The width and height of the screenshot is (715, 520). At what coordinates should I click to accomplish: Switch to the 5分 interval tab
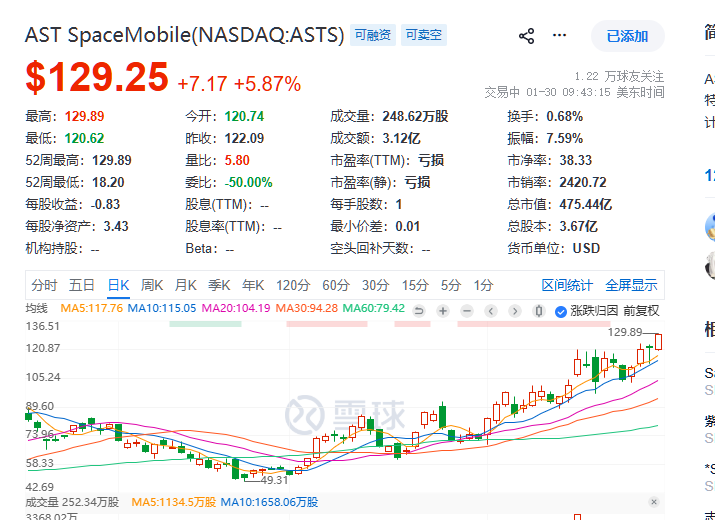click(x=451, y=286)
